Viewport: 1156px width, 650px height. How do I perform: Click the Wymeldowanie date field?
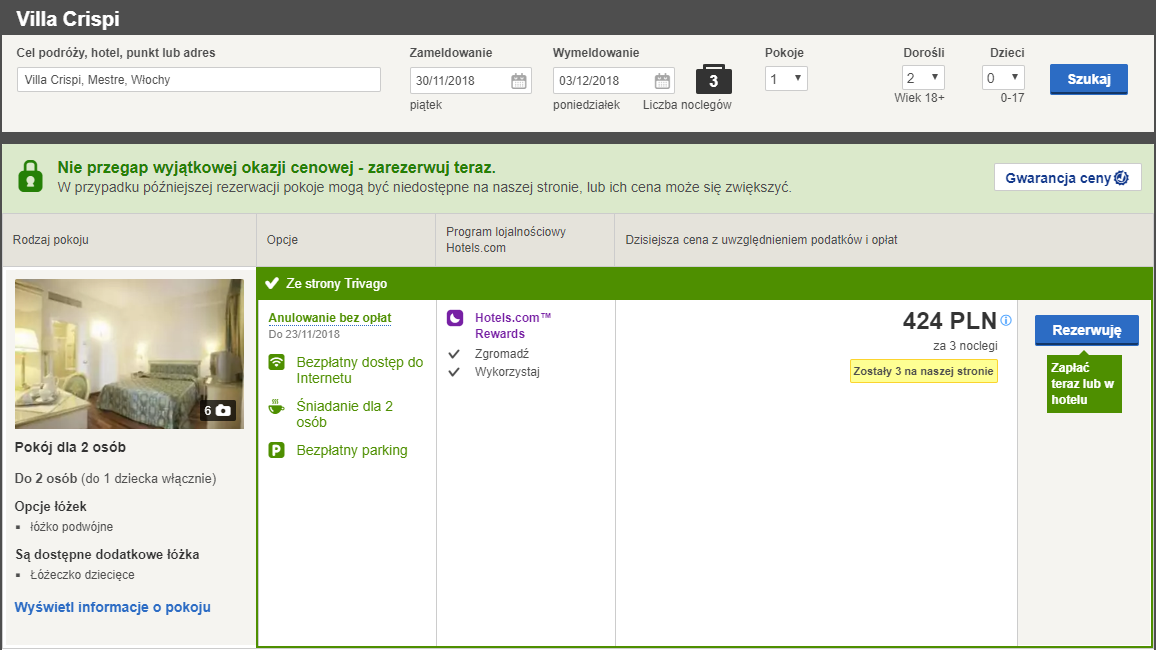[613, 80]
